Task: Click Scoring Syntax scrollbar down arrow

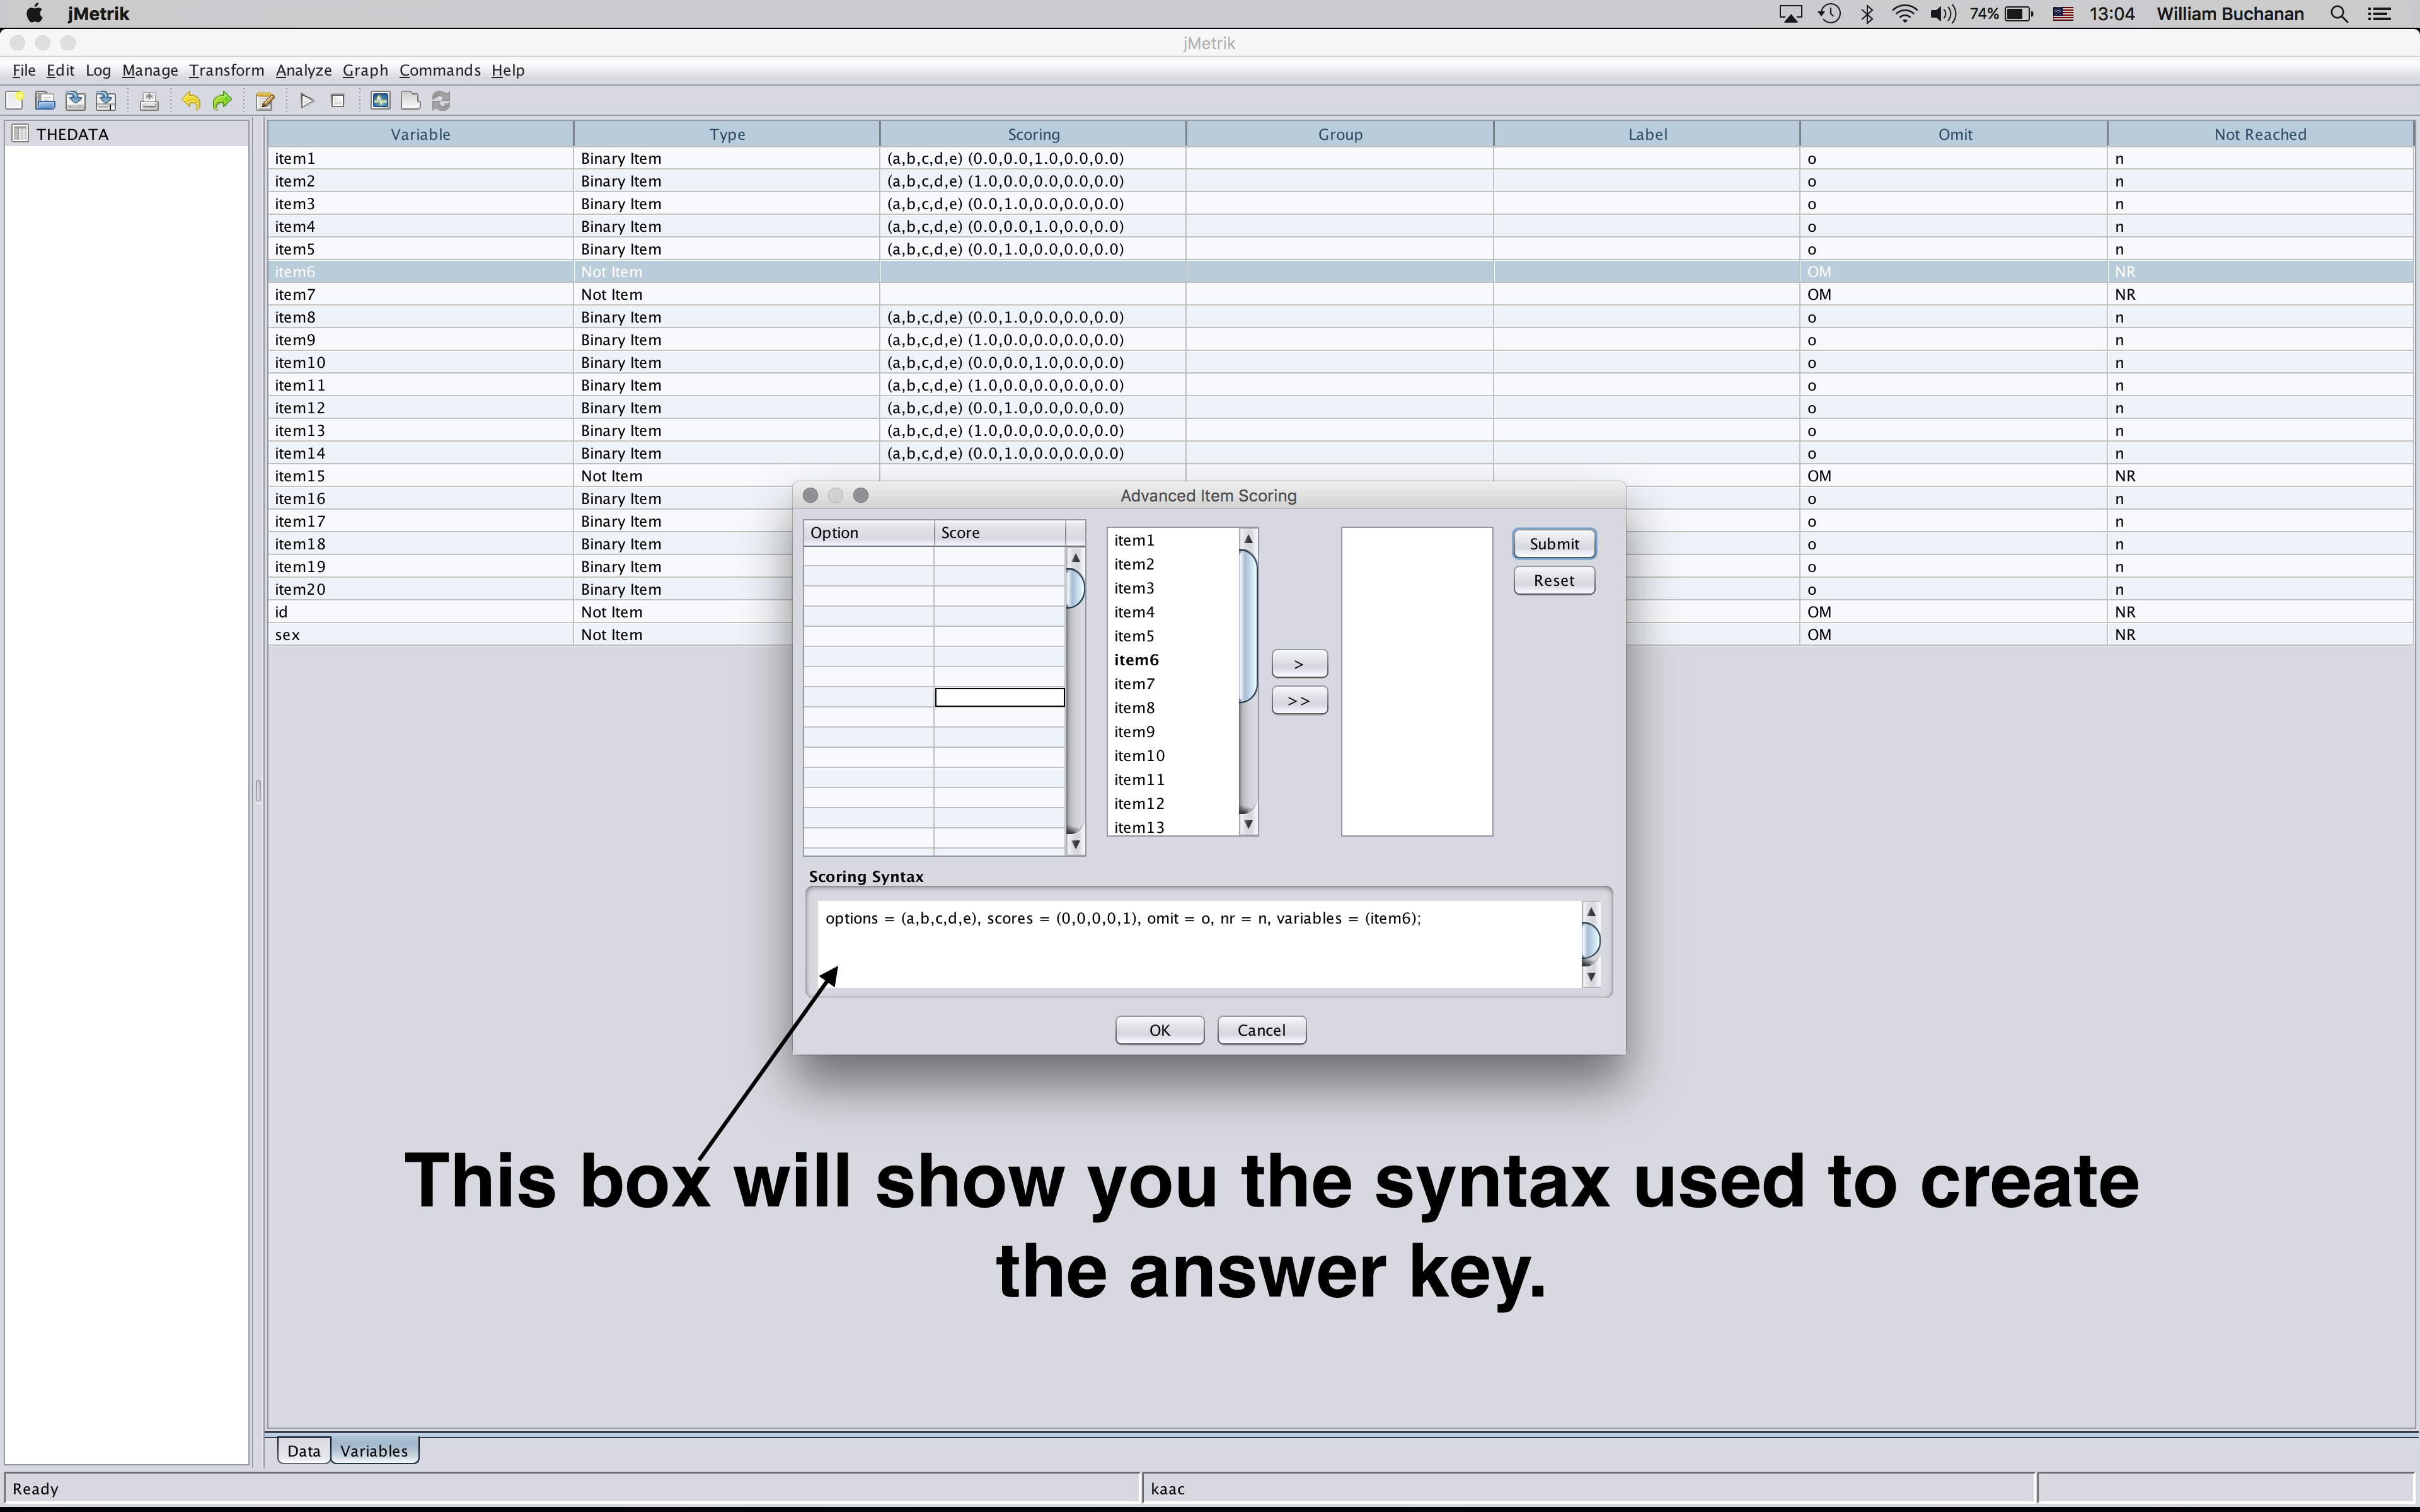Action: (x=1591, y=977)
